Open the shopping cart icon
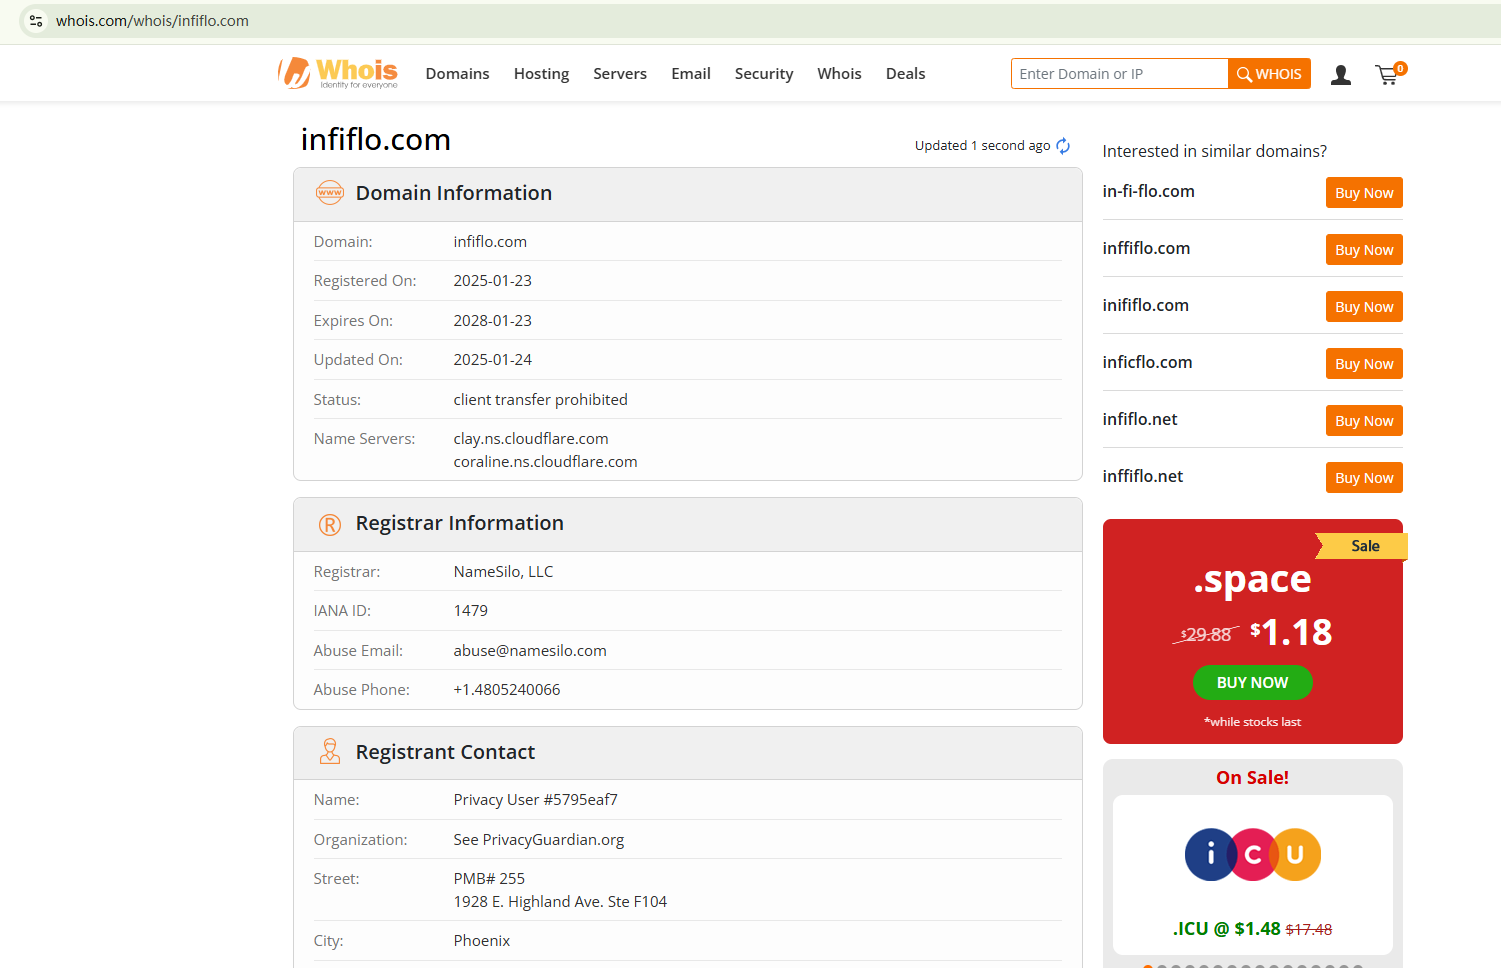Screen dimensions: 1501x968 1387,75
